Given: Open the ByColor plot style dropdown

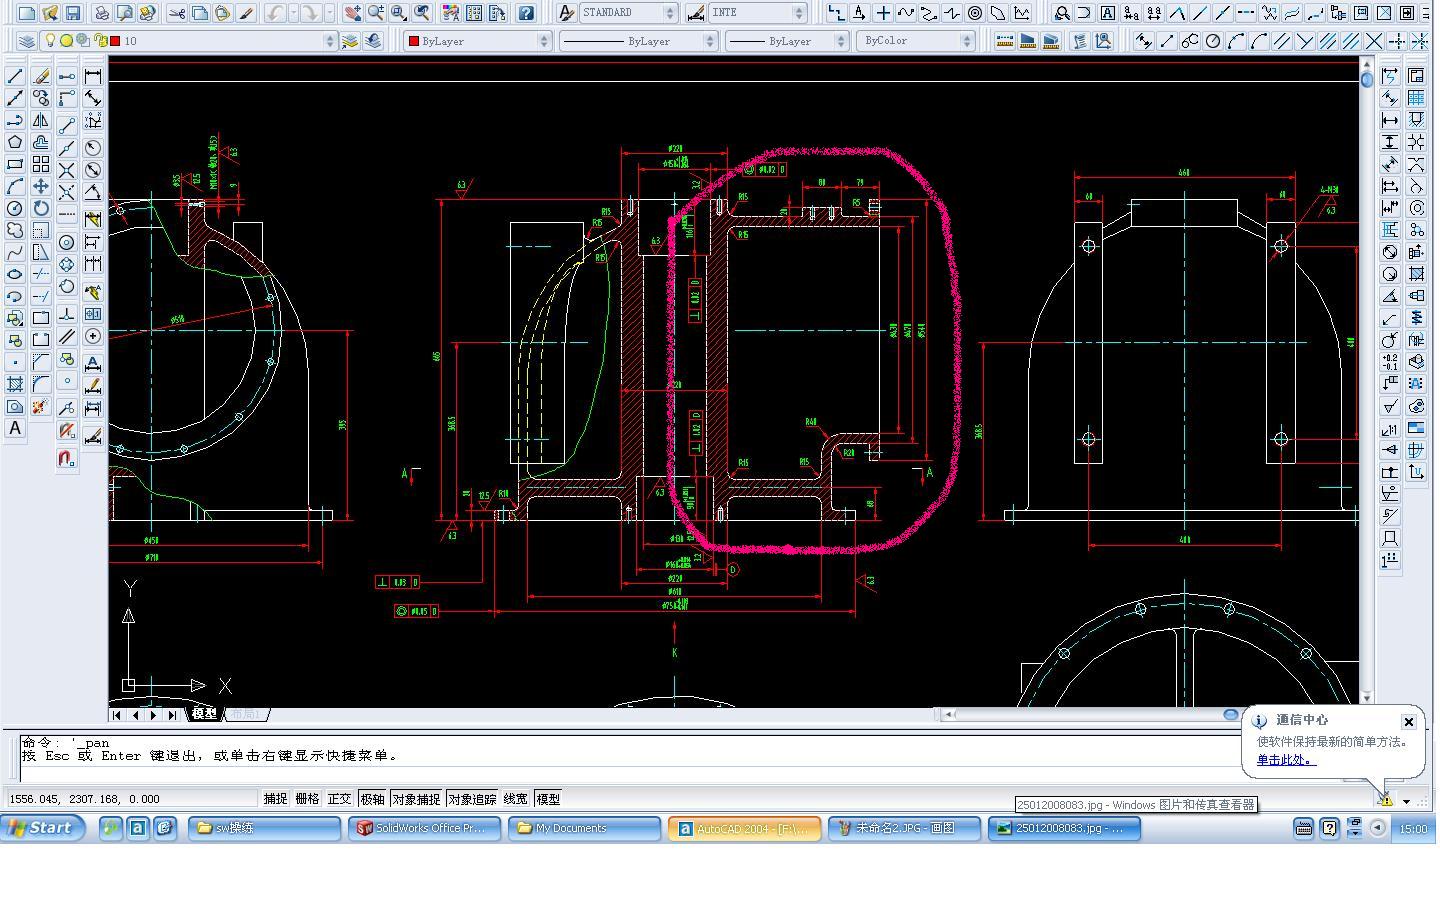Looking at the screenshot, I should pyautogui.click(x=915, y=41).
